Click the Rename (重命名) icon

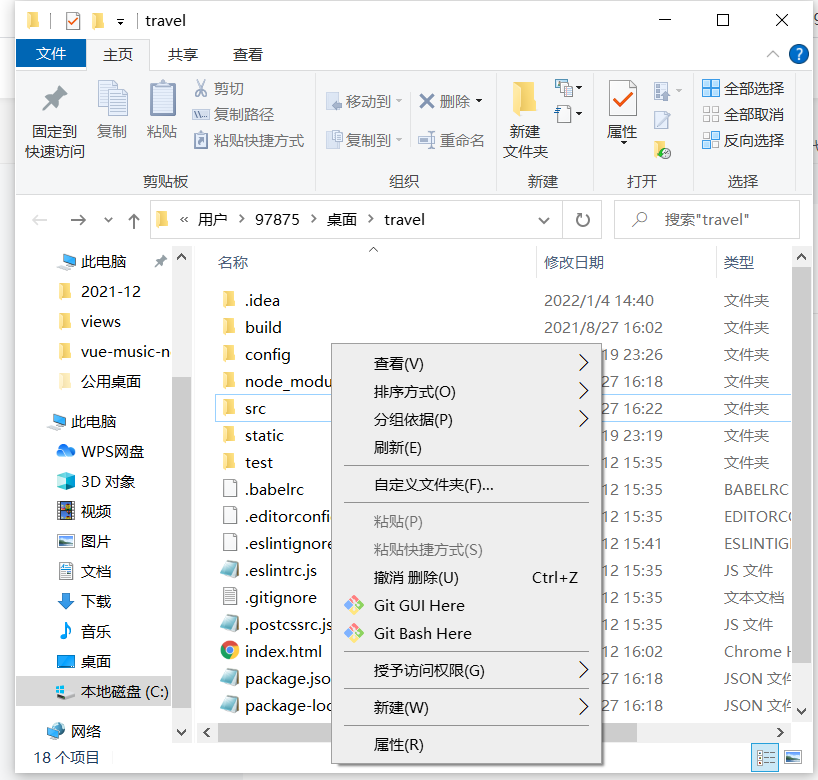tap(427, 140)
